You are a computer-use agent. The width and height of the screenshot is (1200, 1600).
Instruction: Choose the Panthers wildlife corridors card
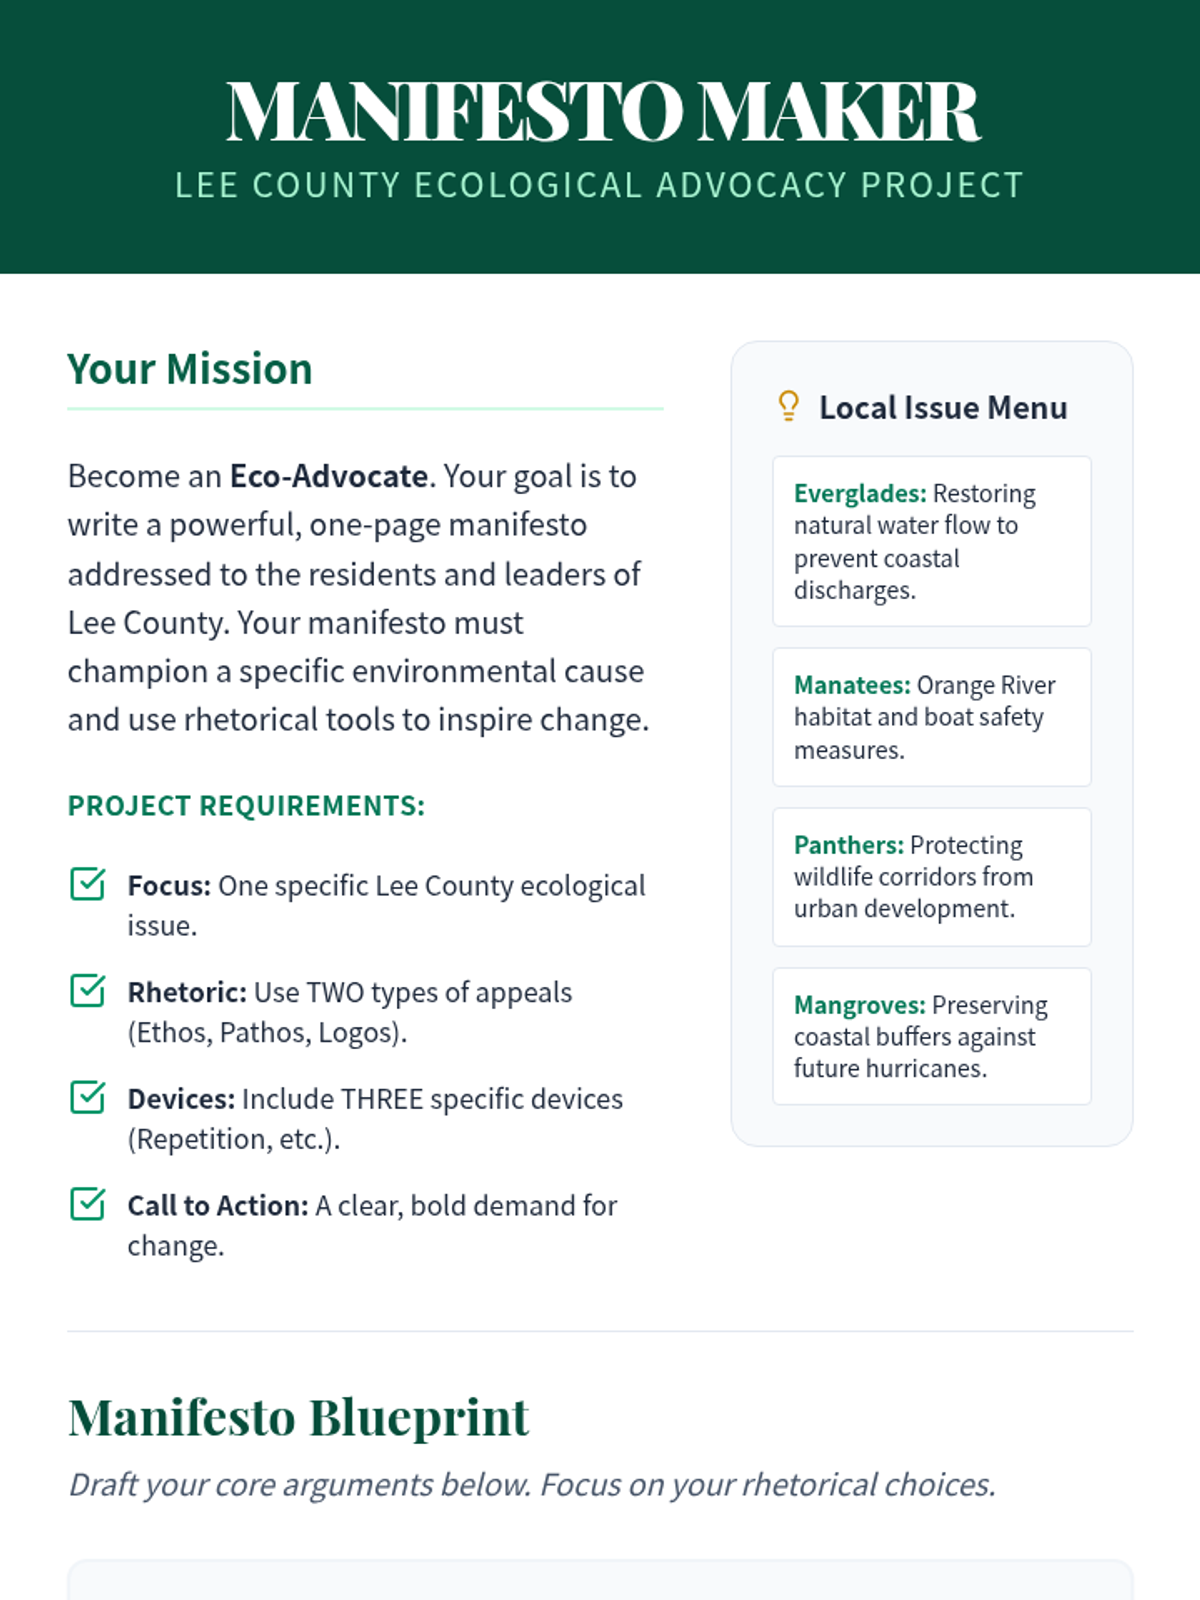[931, 877]
